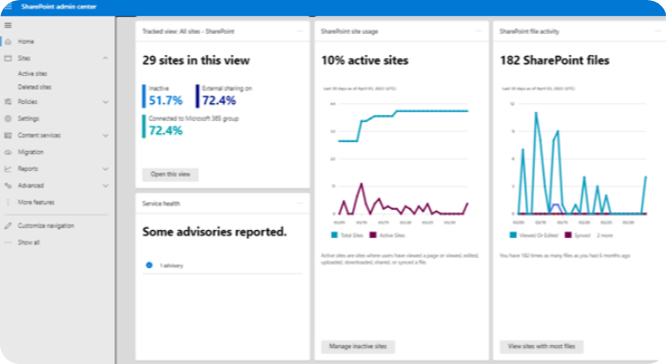Click Show all in navigation
The width and height of the screenshot is (667, 364).
(29, 242)
